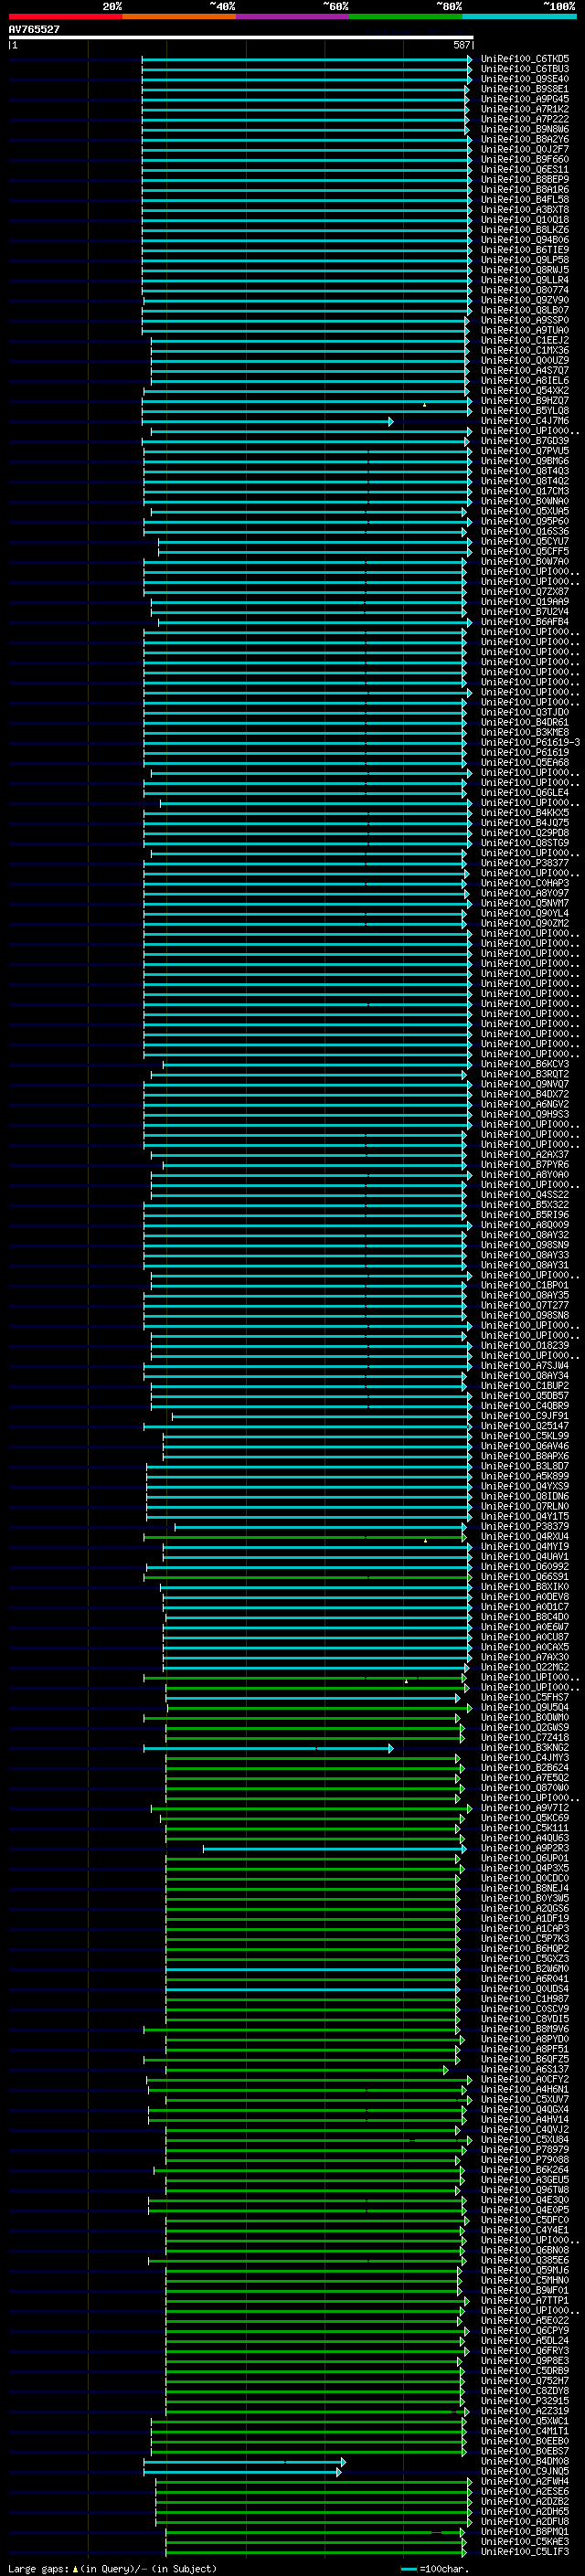Screen dimensions: 585x2576
Task: Select the UniRef100_P79088 label
Action: coord(525,2158)
